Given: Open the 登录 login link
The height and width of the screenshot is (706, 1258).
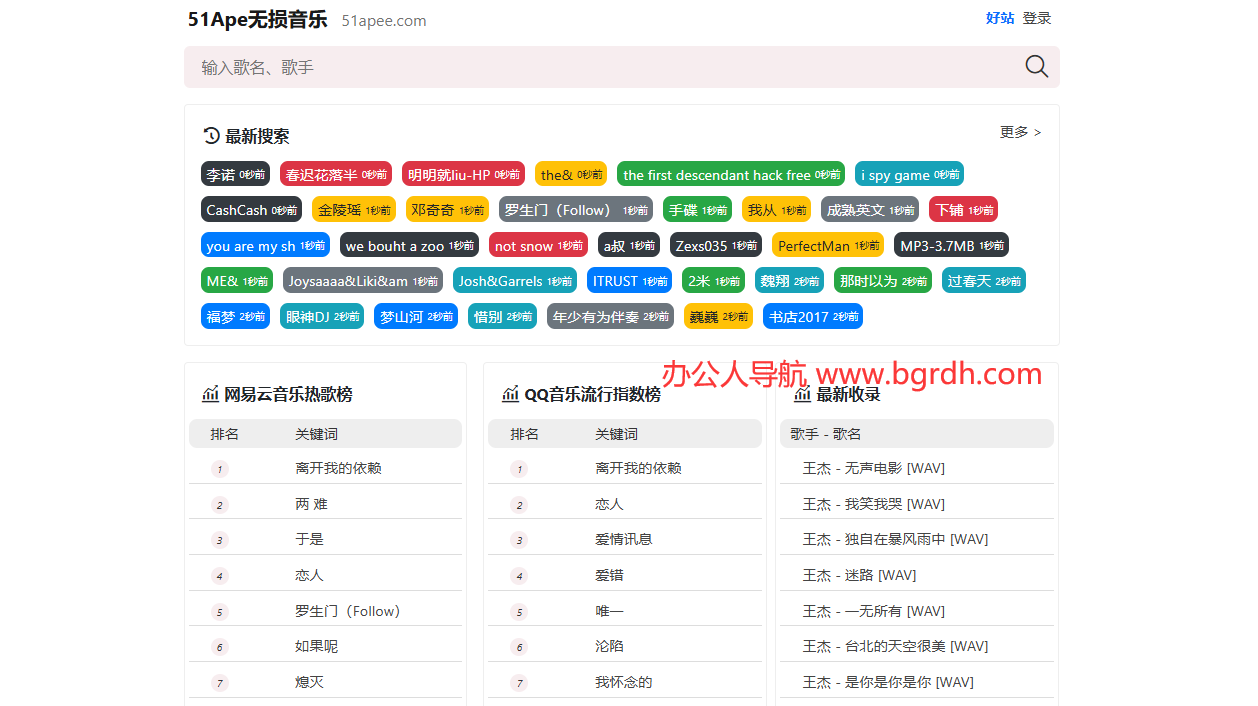Looking at the screenshot, I should click(1037, 18).
